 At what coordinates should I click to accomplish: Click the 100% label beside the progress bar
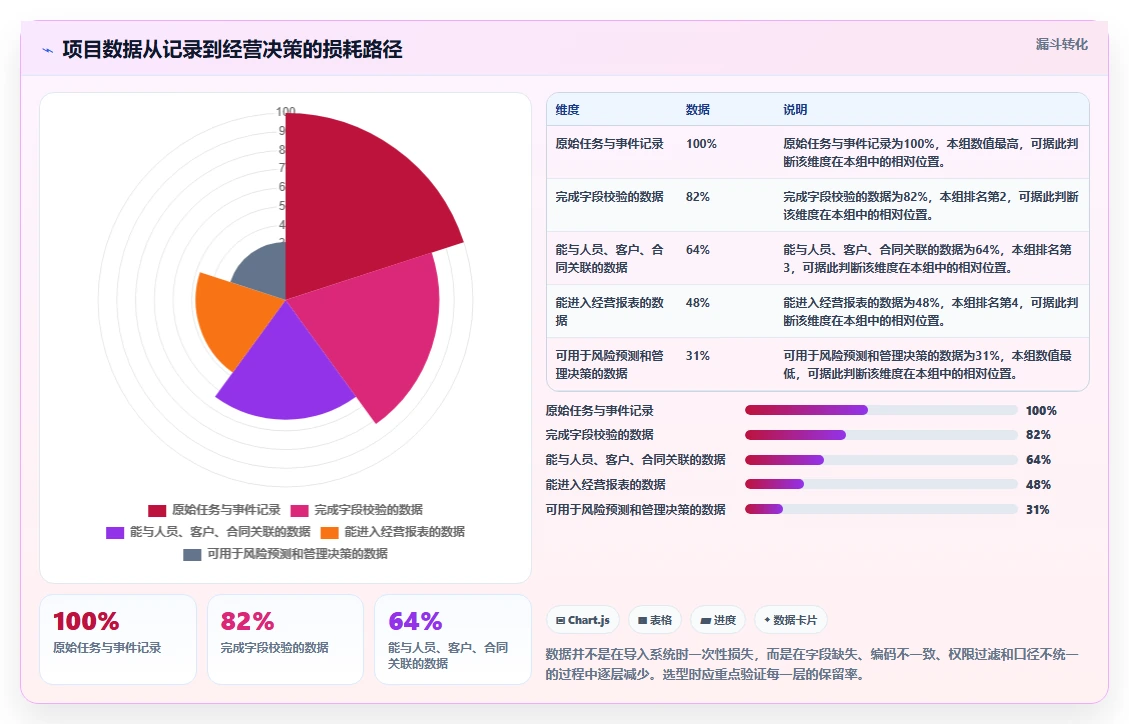[1041, 411]
